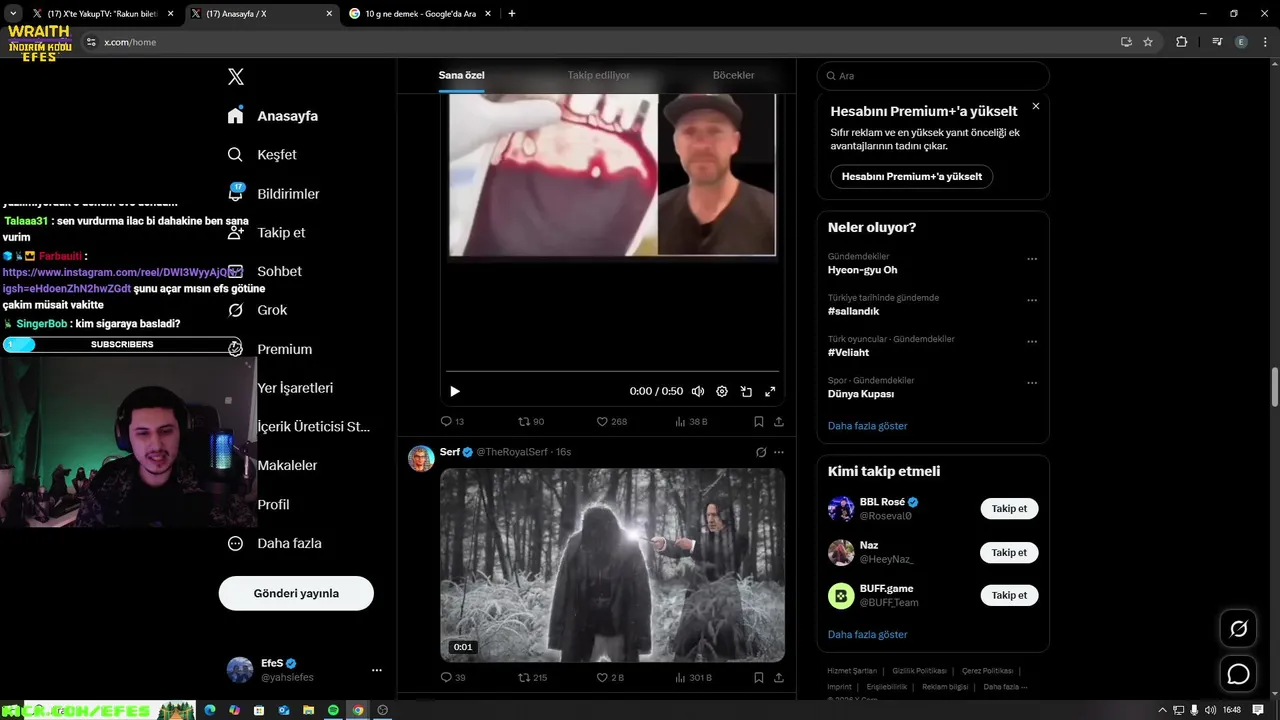This screenshot has width=1280, height=720.
Task: Open Anasayfa home in sidebar
Action: tap(273, 116)
